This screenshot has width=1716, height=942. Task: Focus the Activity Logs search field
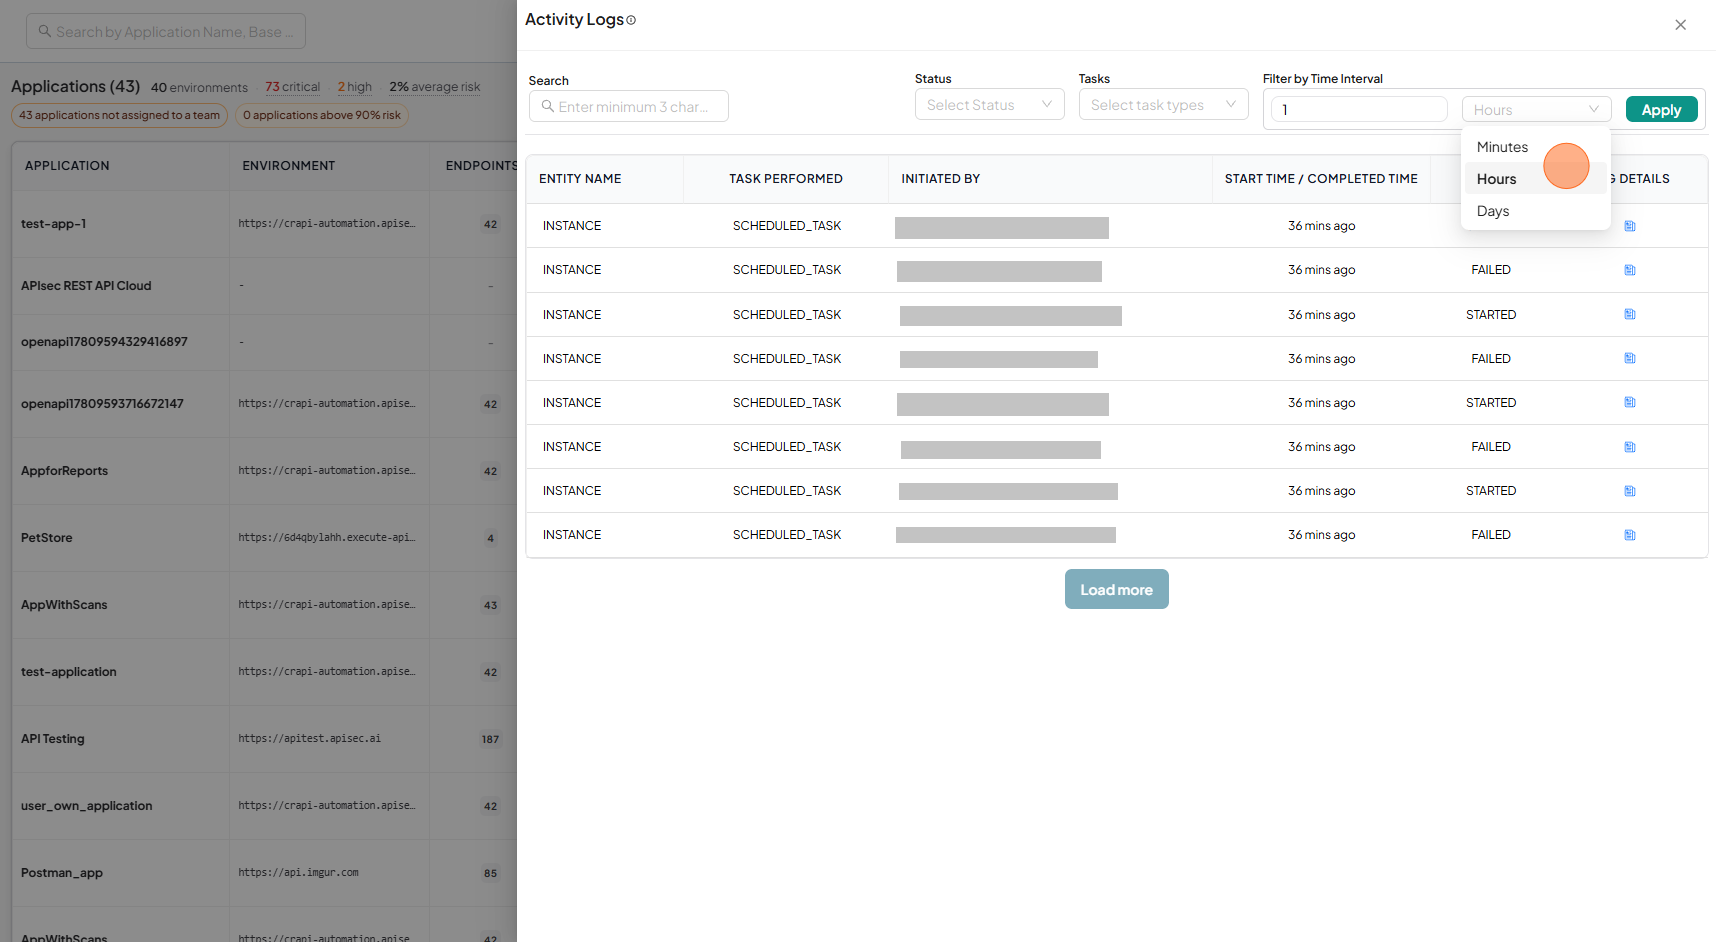tap(628, 106)
